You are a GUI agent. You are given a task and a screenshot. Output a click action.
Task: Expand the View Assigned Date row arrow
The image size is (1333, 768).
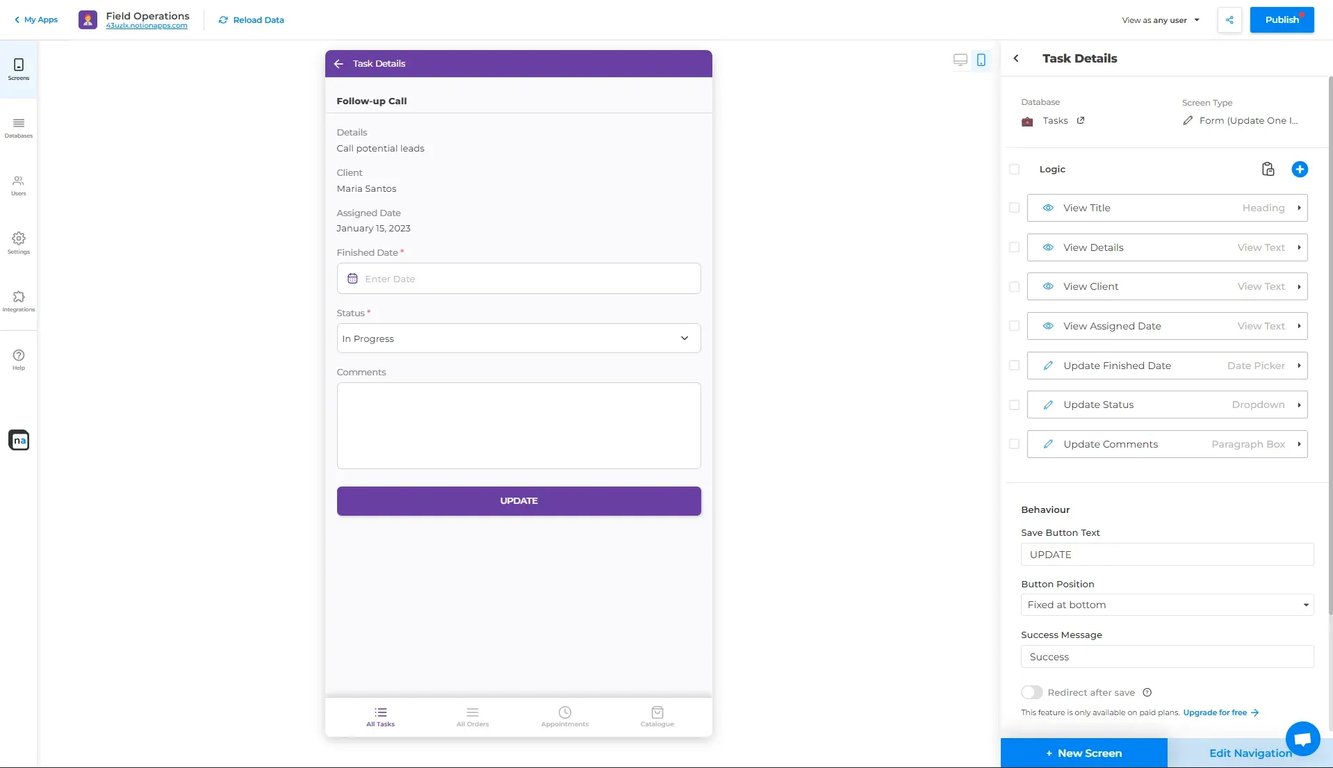1299,326
